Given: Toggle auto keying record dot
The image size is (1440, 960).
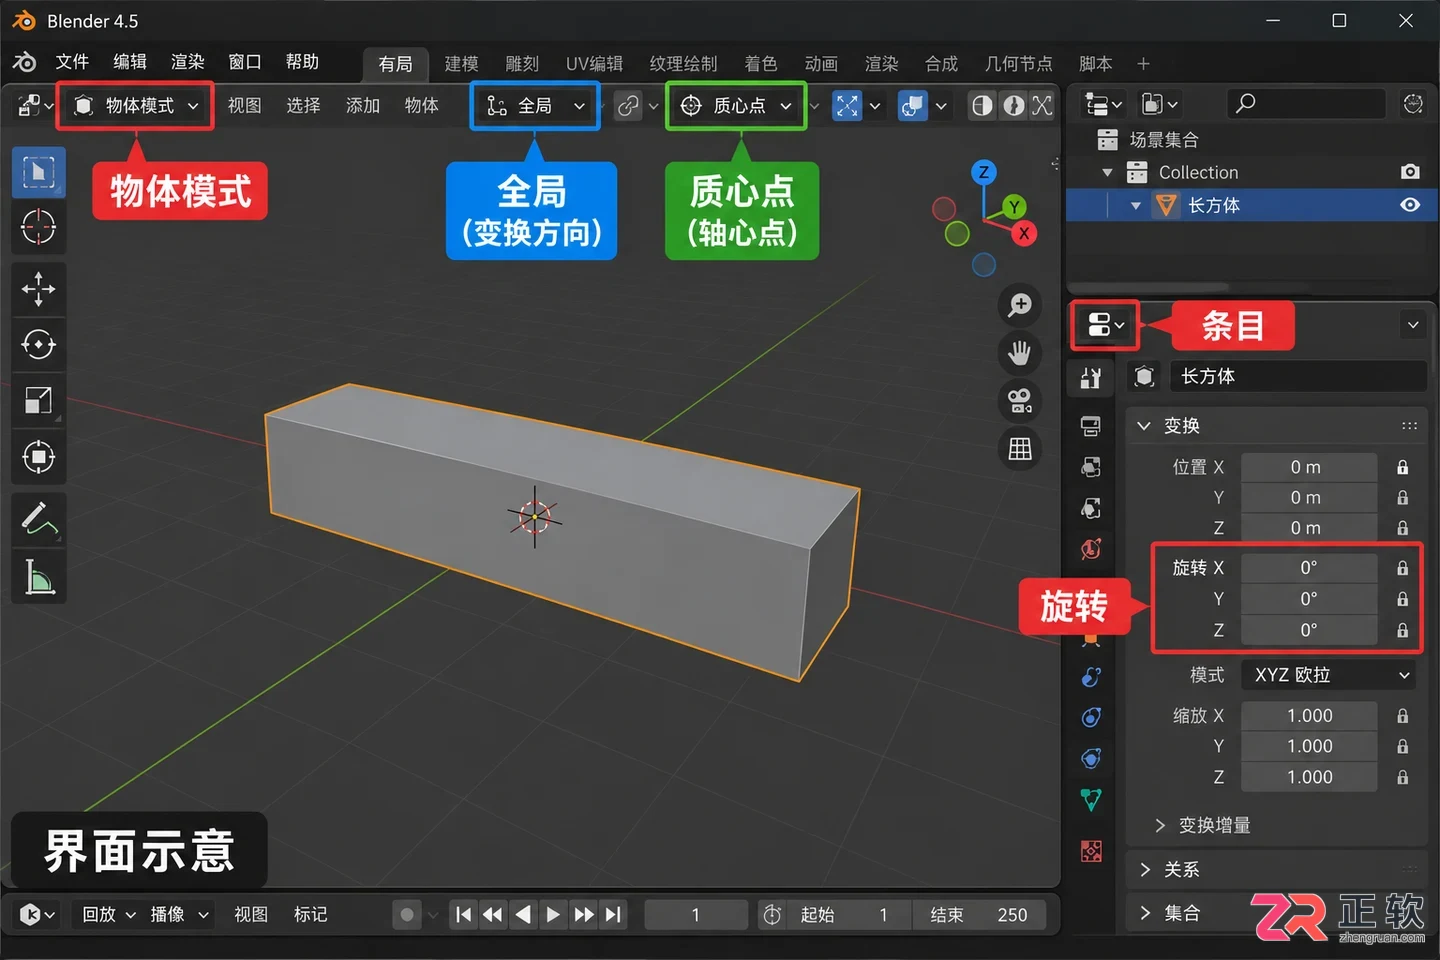Looking at the screenshot, I should coord(407,914).
